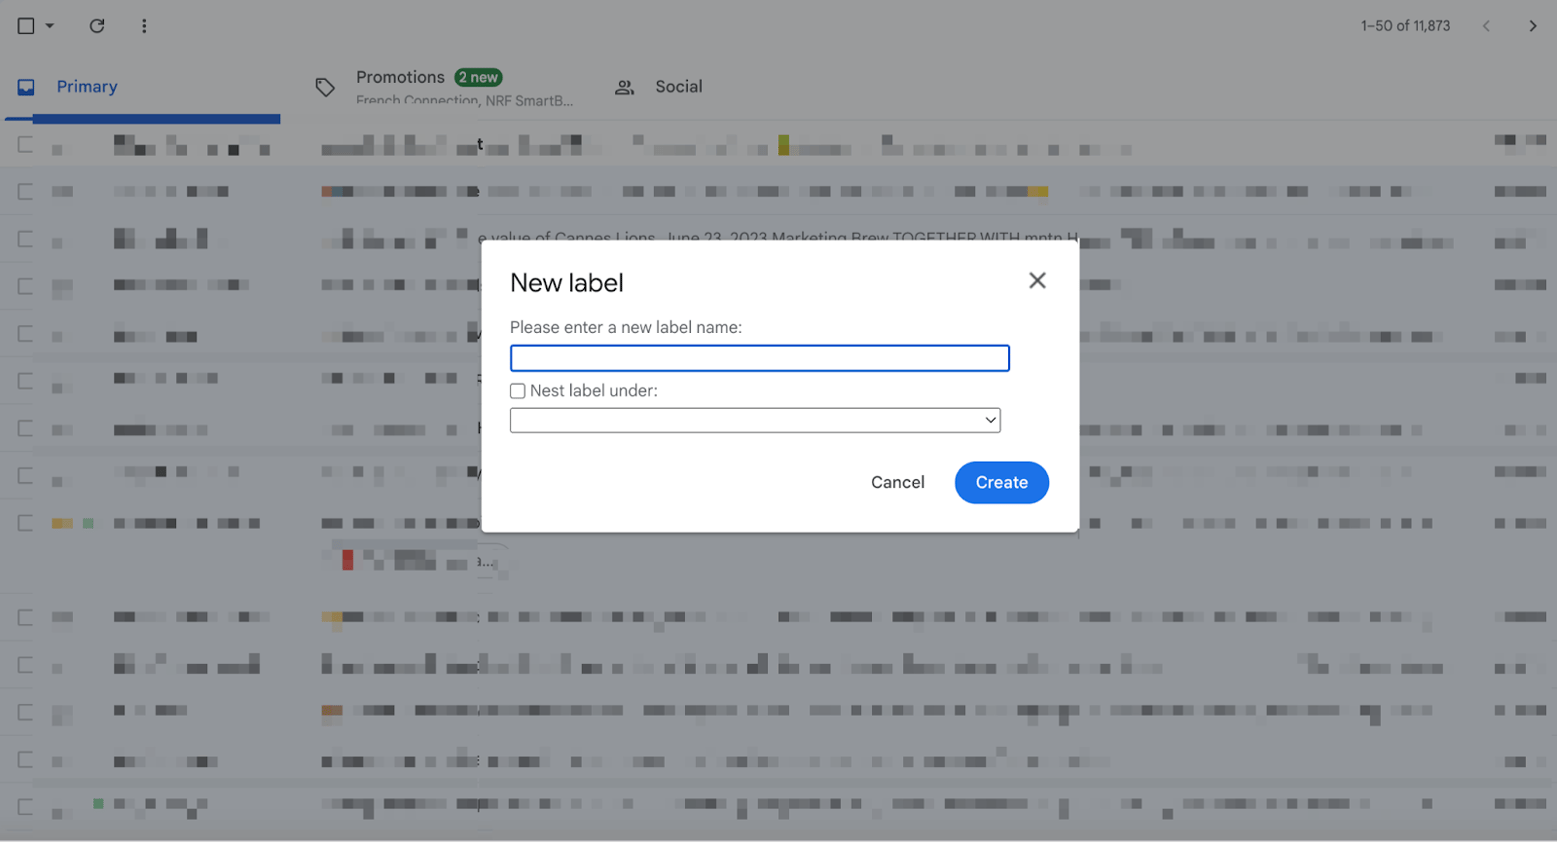Viewport: 1557px width, 850px height.
Task: Click the Cancel button
Action: pyautogui.click(x=897, y=482)
